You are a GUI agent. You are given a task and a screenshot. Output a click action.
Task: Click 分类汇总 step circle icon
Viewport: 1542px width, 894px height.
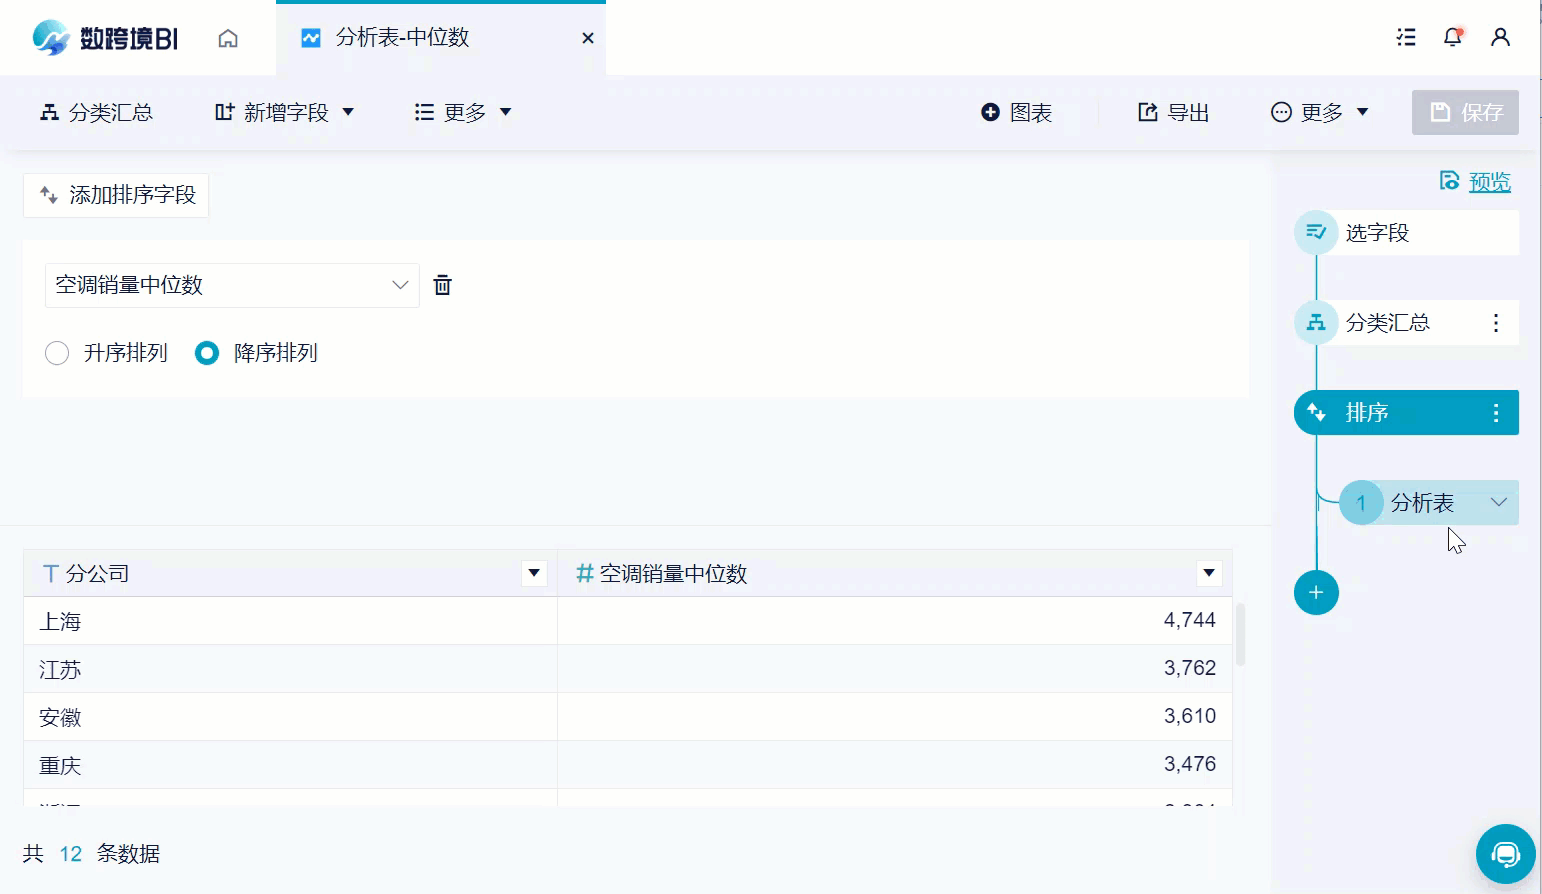click(1316, 323)
